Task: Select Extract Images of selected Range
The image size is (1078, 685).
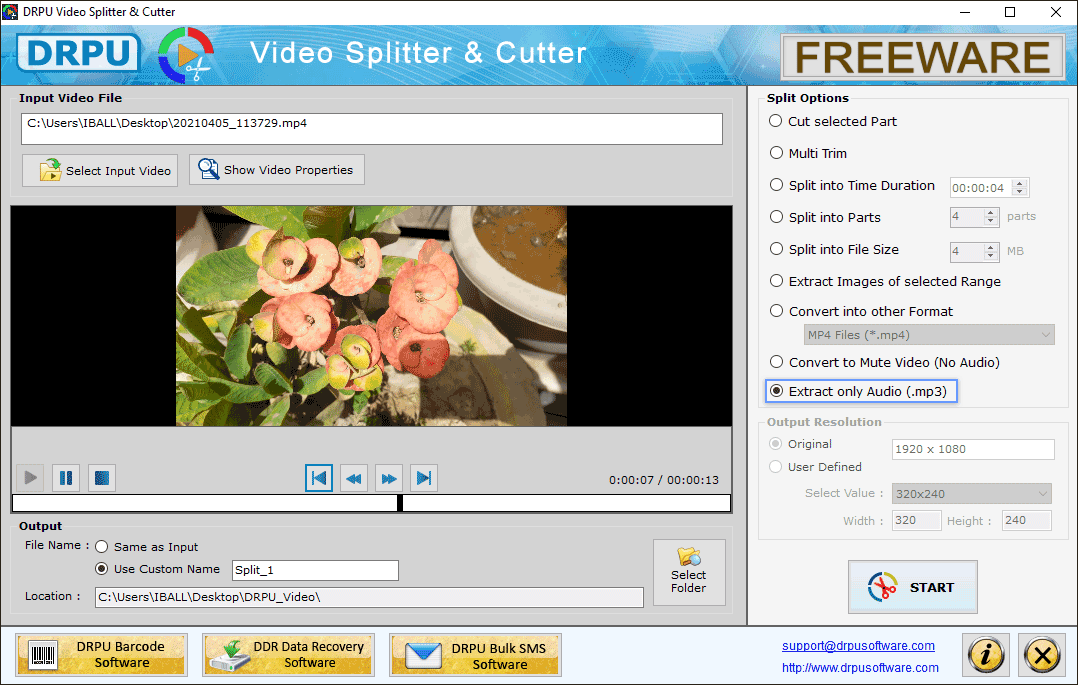Action: point(776,281)
